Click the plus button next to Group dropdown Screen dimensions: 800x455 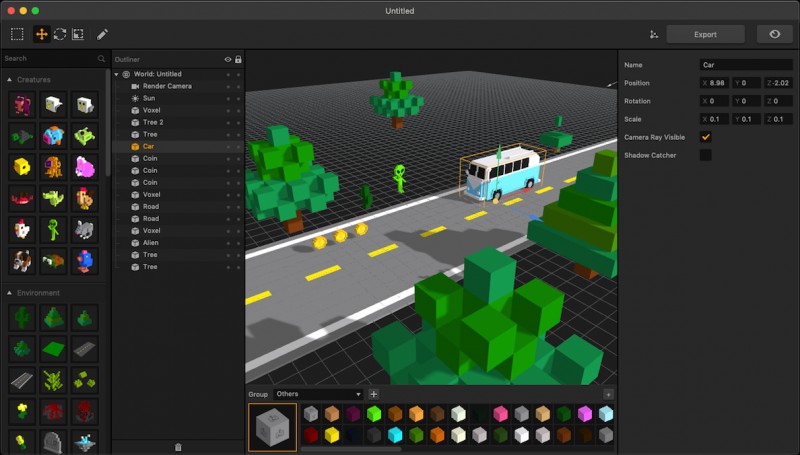374,394
